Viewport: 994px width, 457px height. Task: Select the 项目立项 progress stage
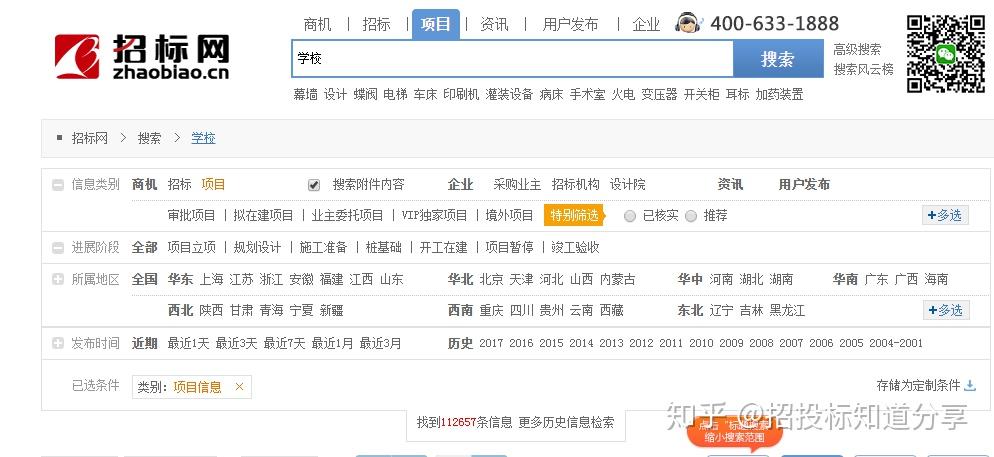191,247
